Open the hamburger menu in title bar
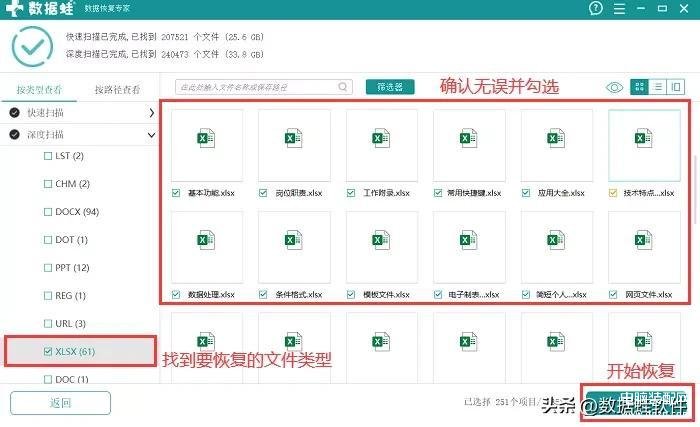The image size is (700, 427). (619, 8)
